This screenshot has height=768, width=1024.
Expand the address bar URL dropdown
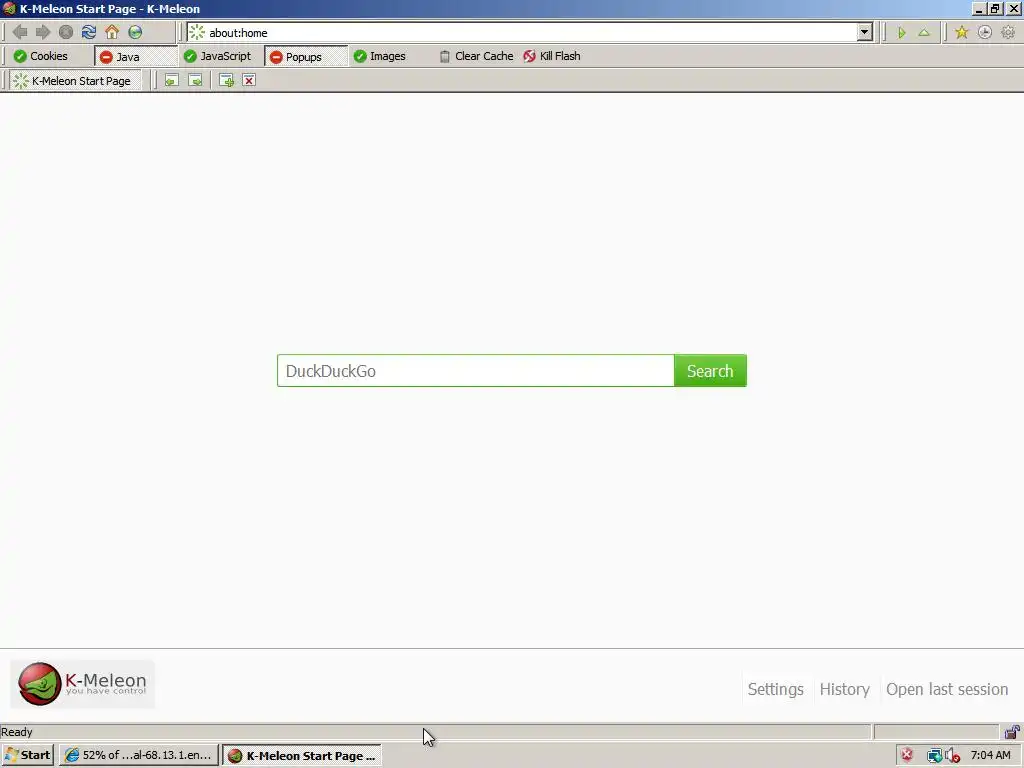coord(865,32)
